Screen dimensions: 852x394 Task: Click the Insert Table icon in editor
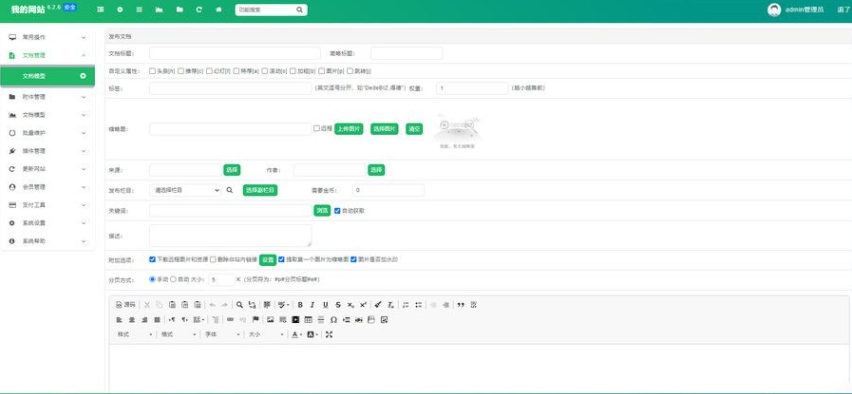tap(308, 320)
